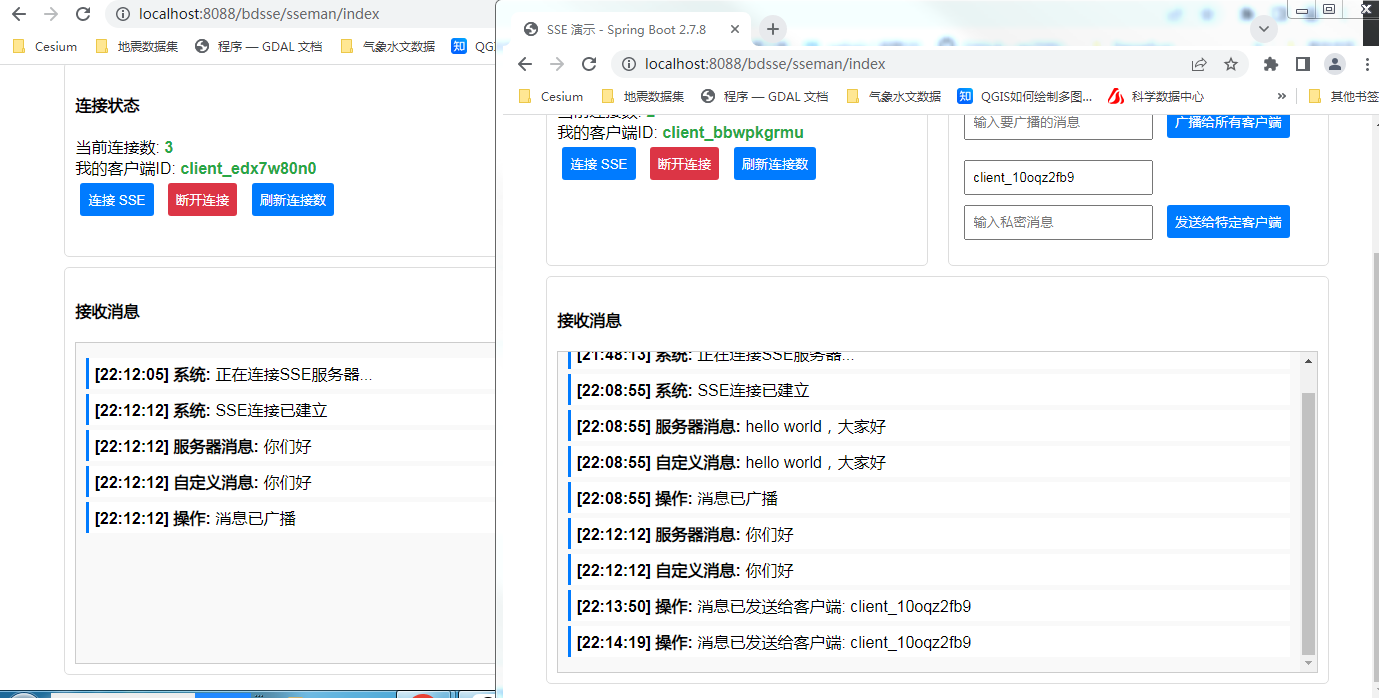Open a new tab with plus icon

pos(772,29)
